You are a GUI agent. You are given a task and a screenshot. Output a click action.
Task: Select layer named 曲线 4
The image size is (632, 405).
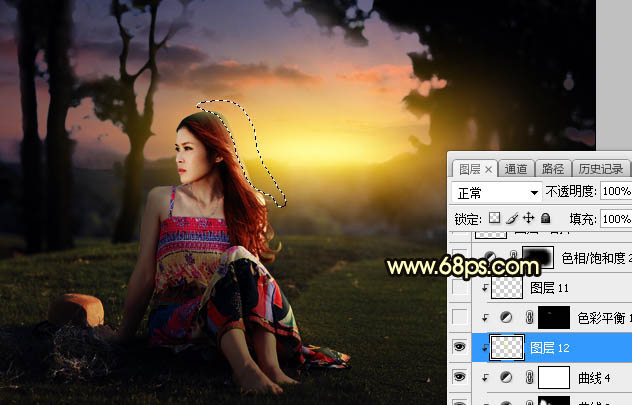pos(594,378)
